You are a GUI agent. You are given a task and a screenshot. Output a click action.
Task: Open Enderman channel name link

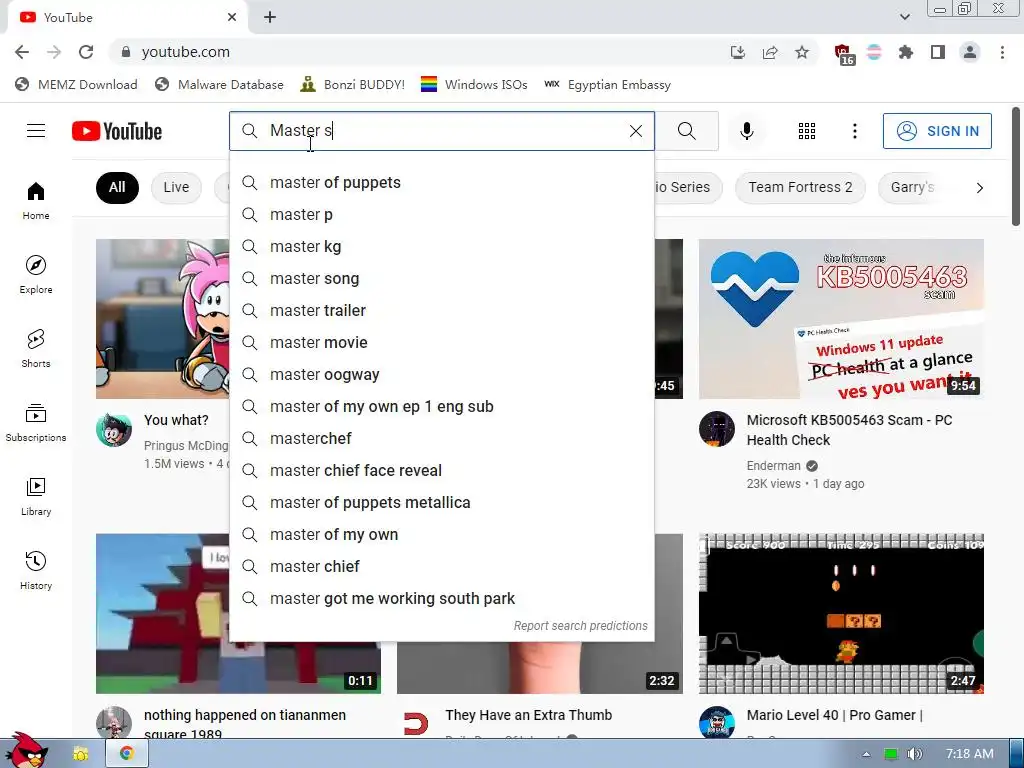[773, 466]
